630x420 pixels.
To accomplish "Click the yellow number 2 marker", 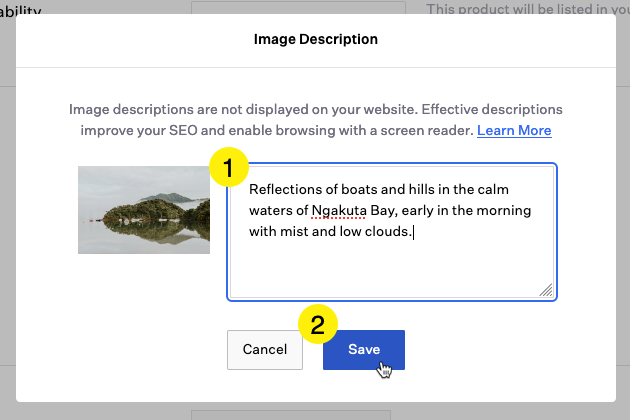I will coord(317,325).
